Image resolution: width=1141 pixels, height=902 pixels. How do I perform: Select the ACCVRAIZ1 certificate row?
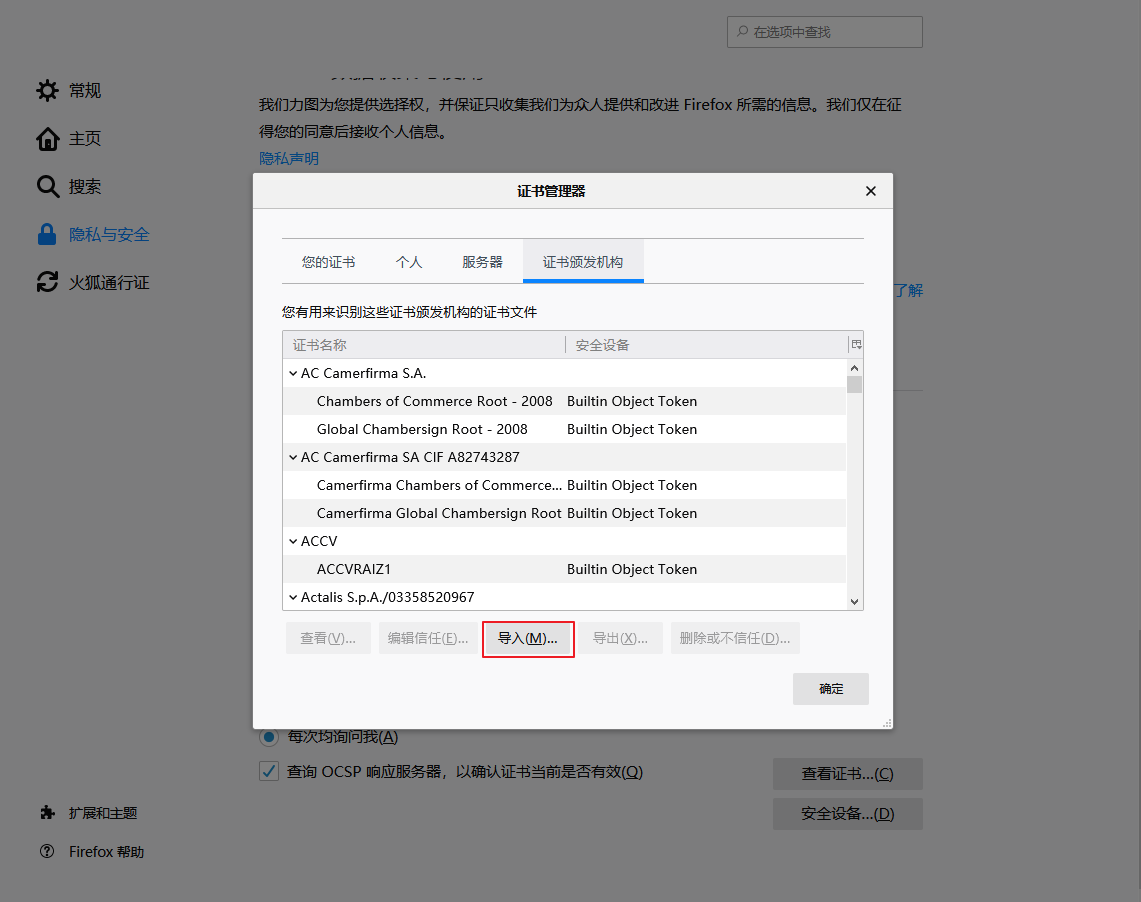pos(565,570)
